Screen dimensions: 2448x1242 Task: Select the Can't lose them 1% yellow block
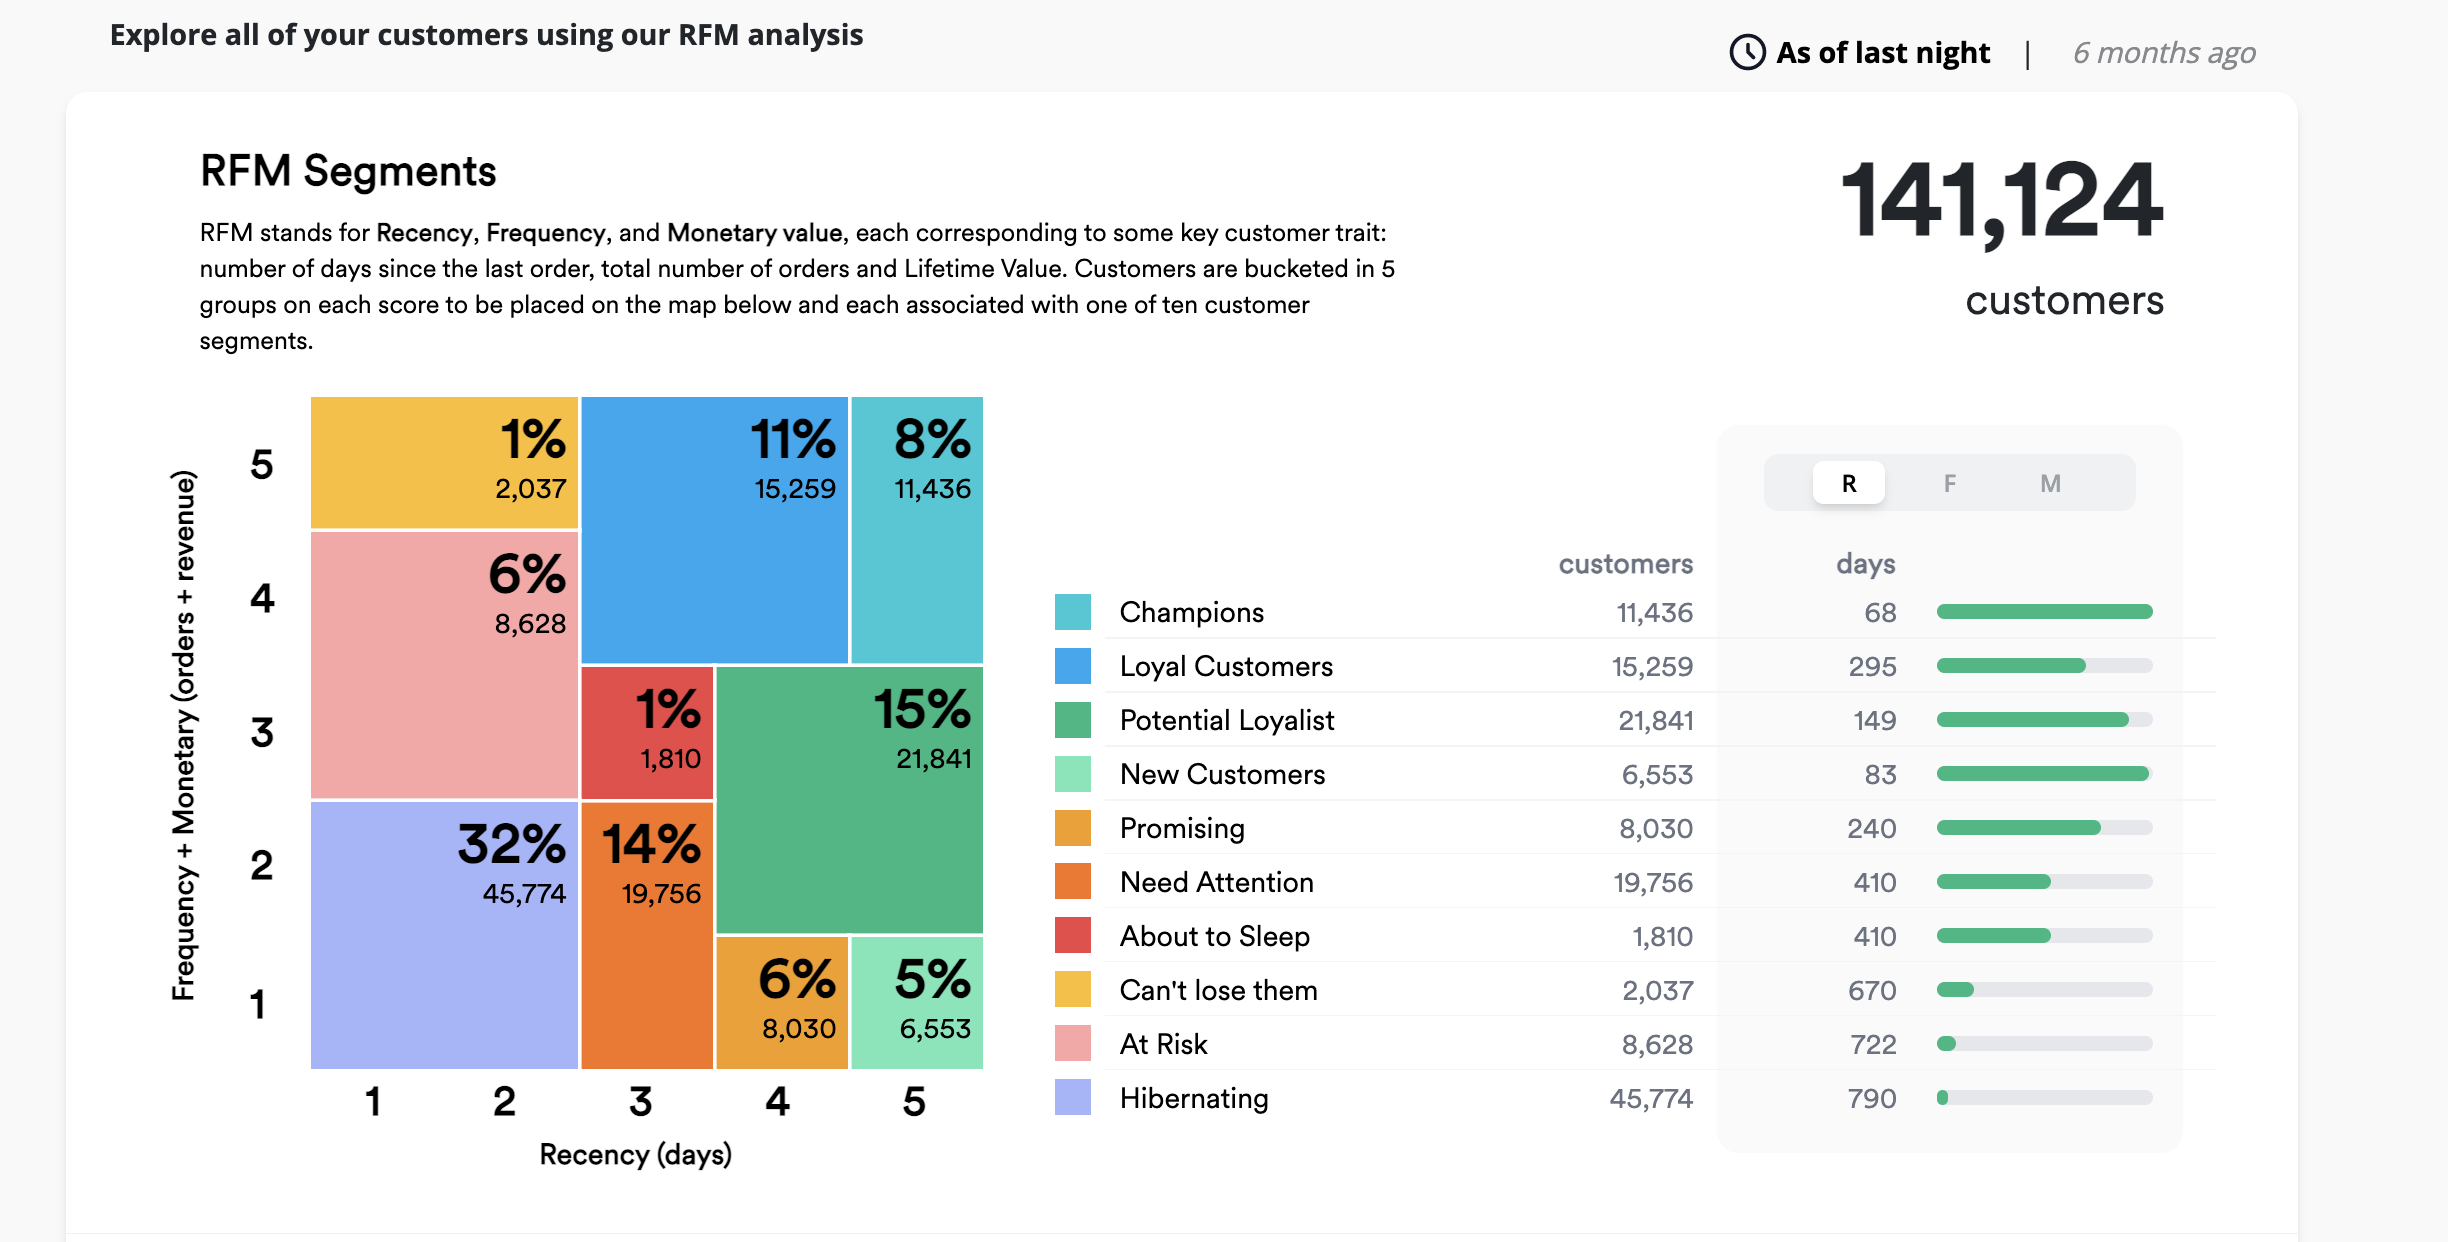click(x=444, y=462)
